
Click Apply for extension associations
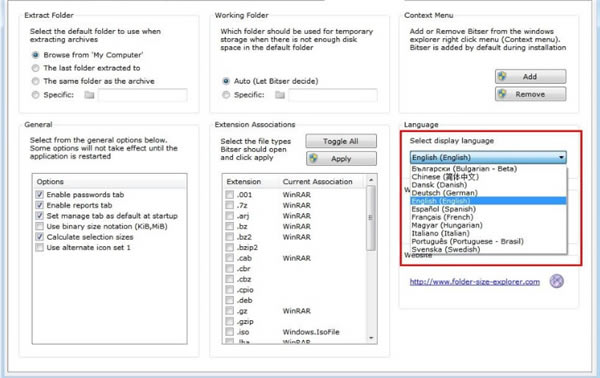pyautogui.click(x=341, y=159)
